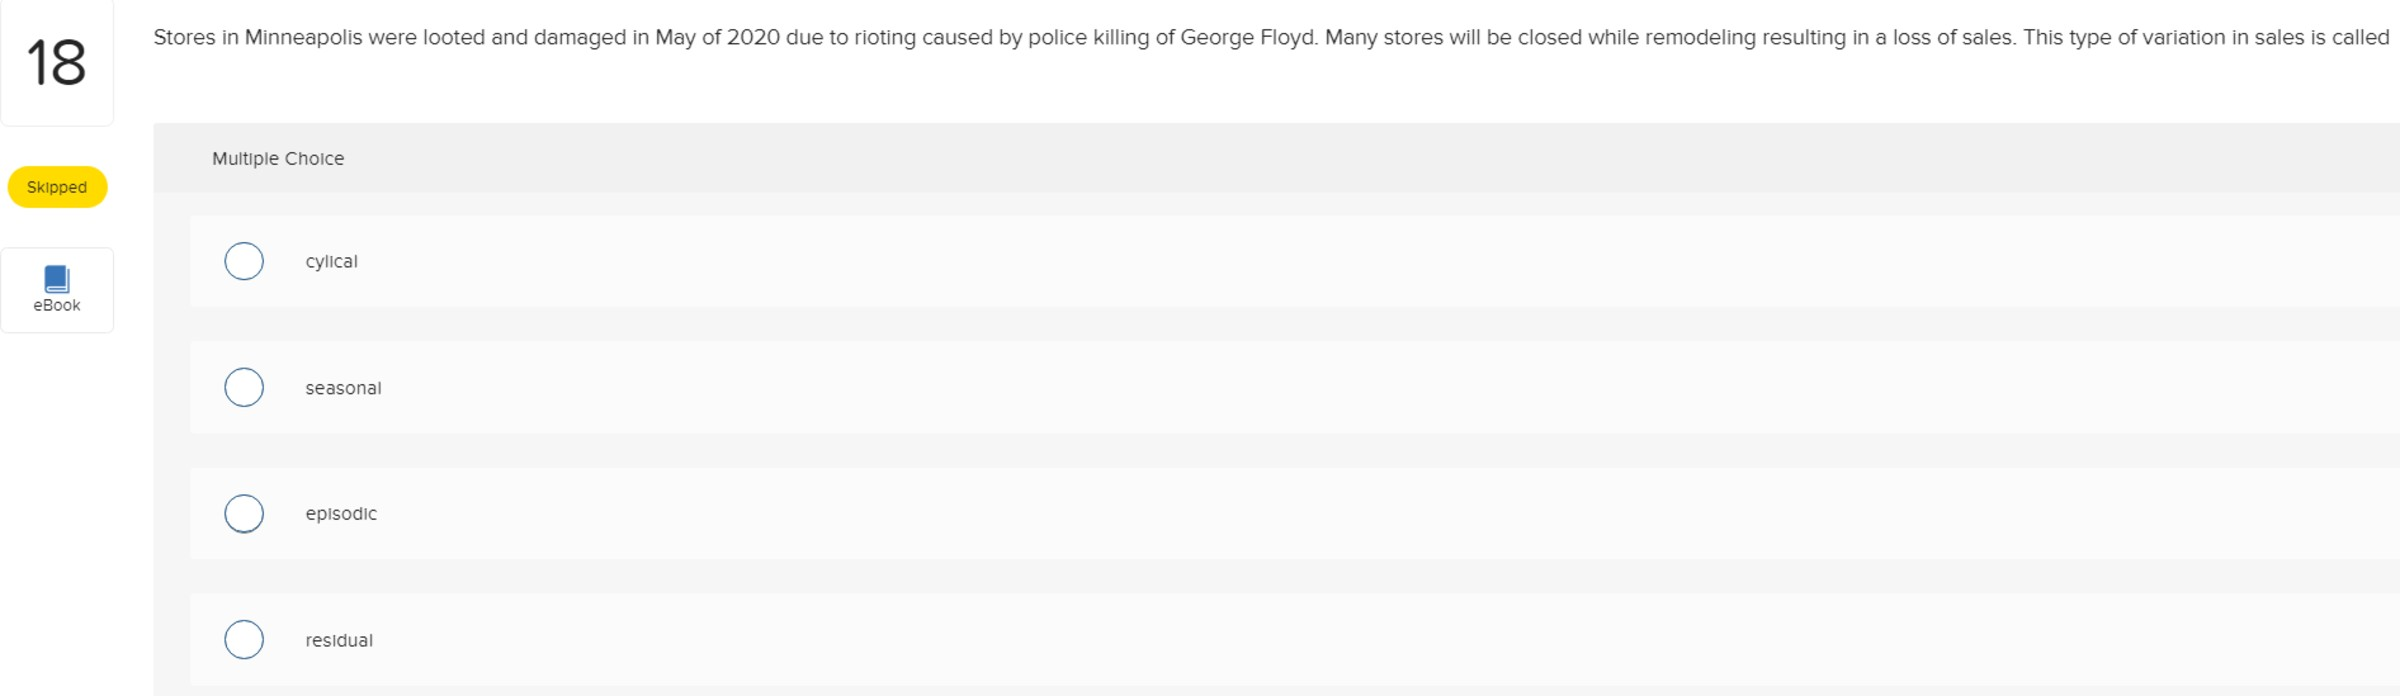This screenshot has height=696, width=2400.
Task: Click the cylical answer row background
Action: (1295, 261)
